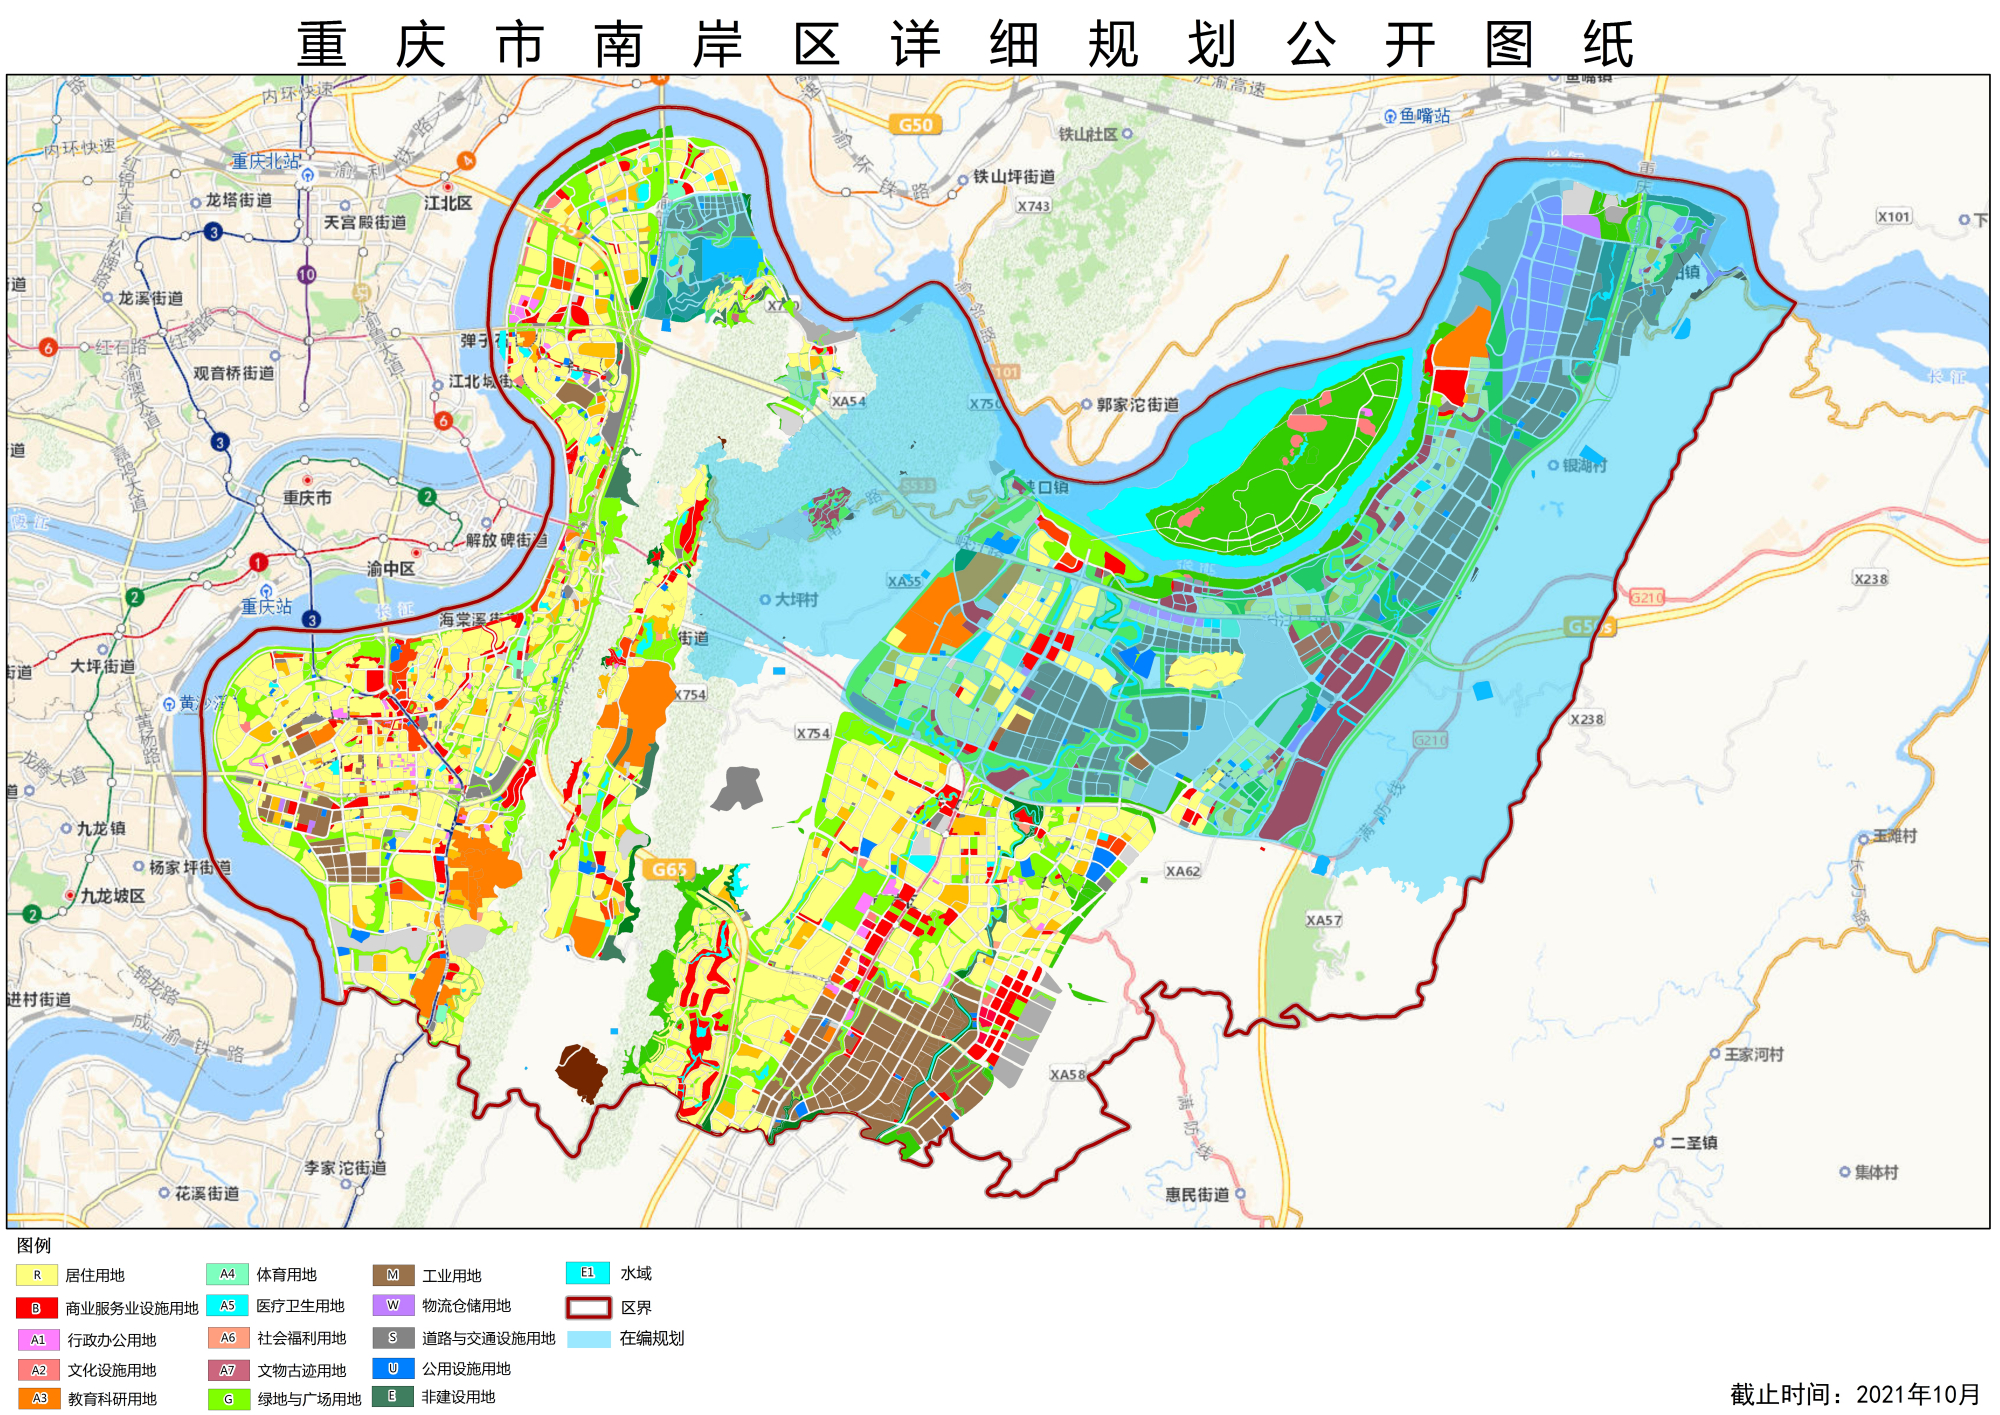The height and width of the screenshot is (1415, 2000).
Task: Click the purple W logistics storage swatch
Action: tap(393, 1305)
